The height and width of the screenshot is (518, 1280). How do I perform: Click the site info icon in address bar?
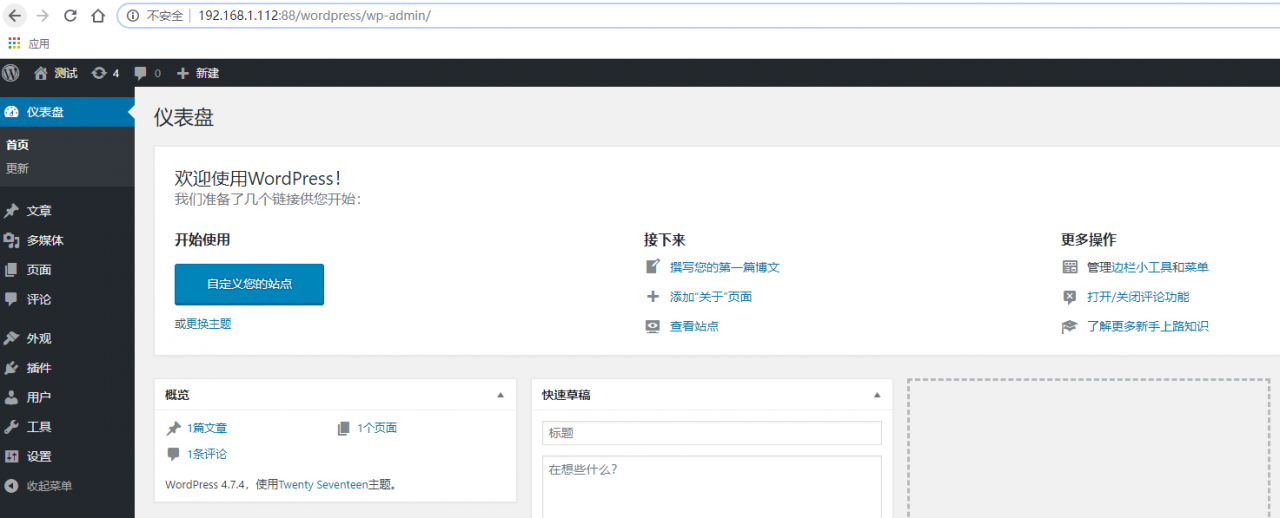(133, 16)
